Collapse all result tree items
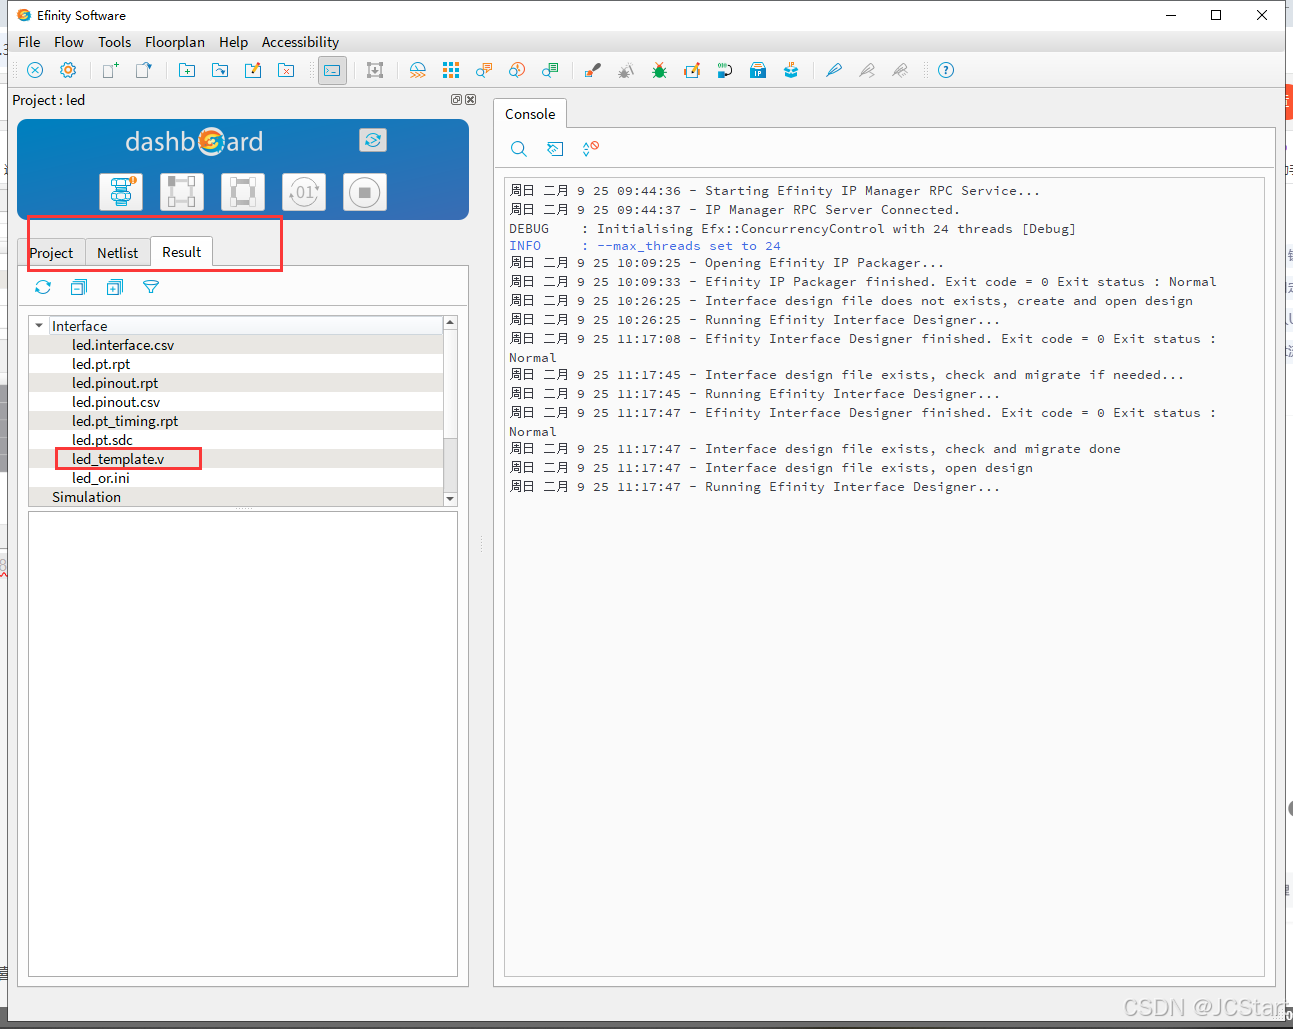This screenshot has width=1293, height=1029. click(79, 287)
